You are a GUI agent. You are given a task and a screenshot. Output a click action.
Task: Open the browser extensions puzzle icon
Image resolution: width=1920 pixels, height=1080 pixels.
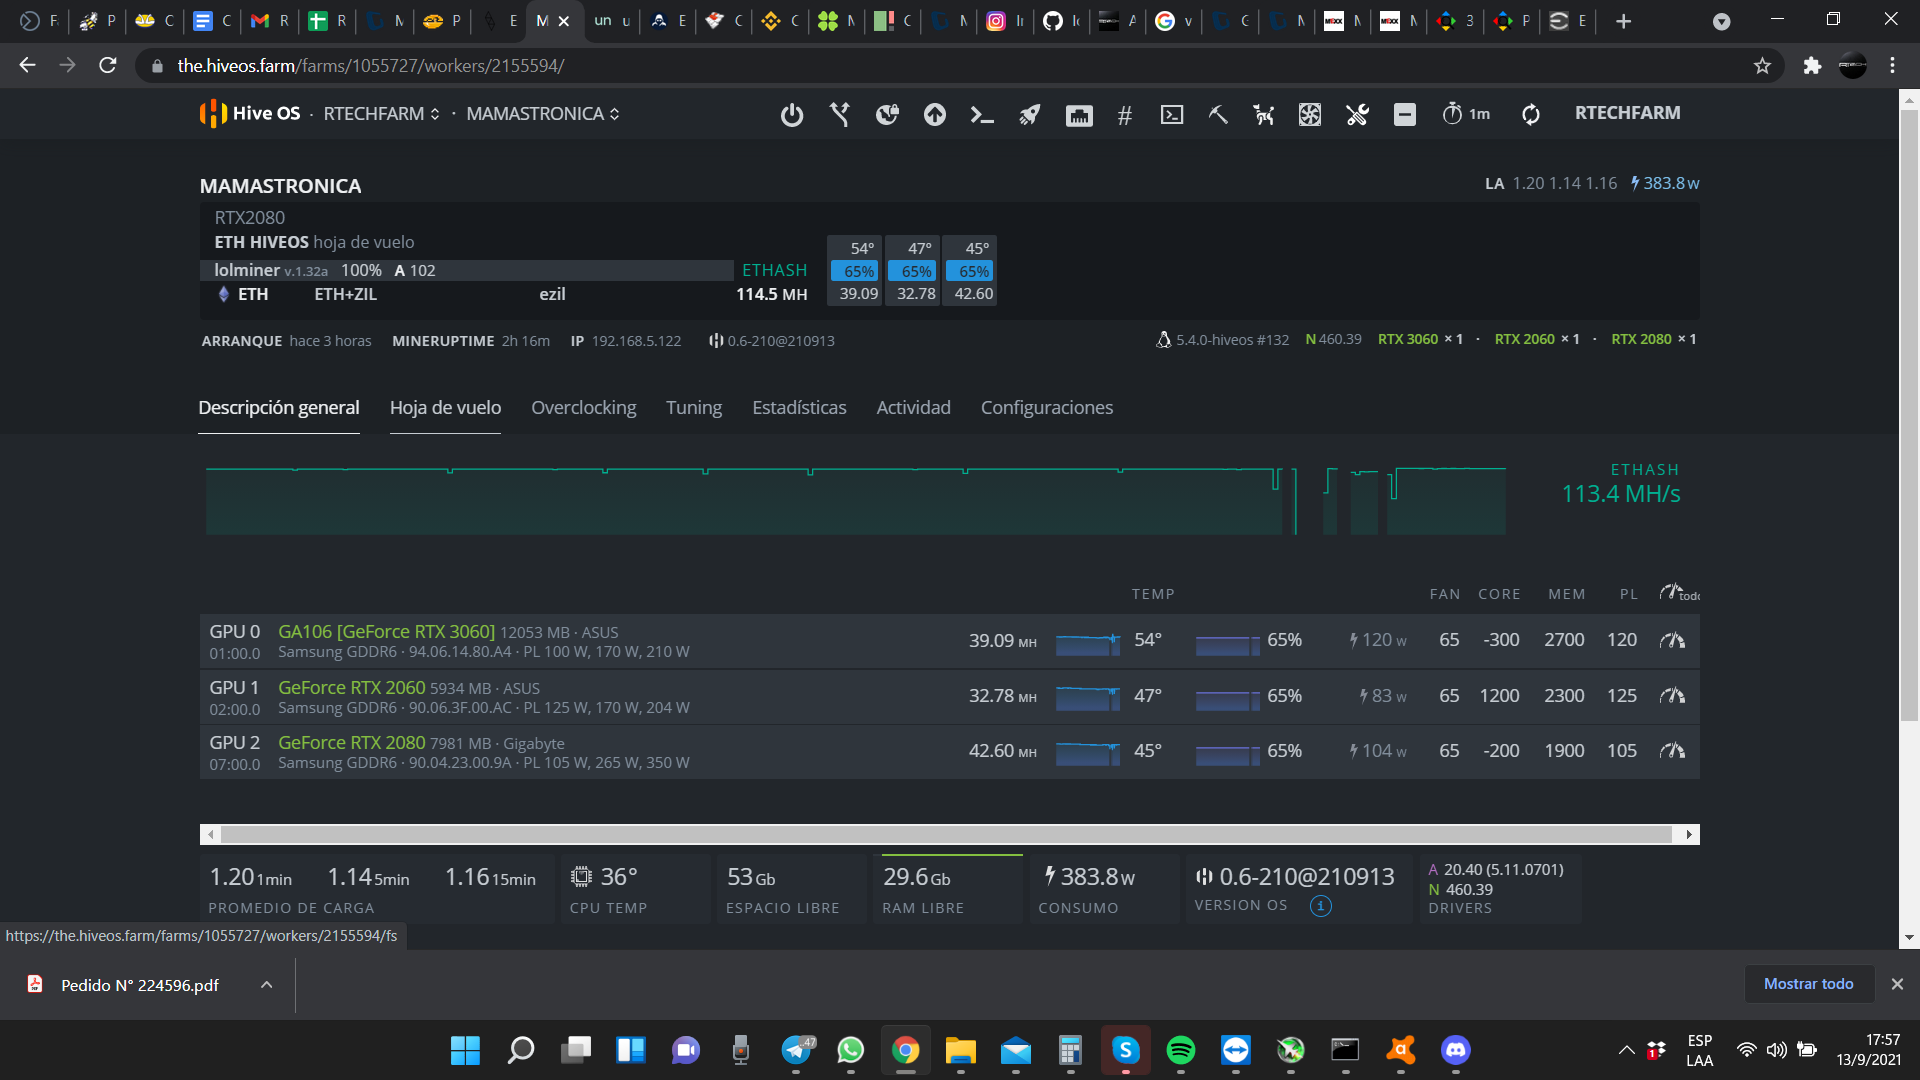coord(1812,66)
